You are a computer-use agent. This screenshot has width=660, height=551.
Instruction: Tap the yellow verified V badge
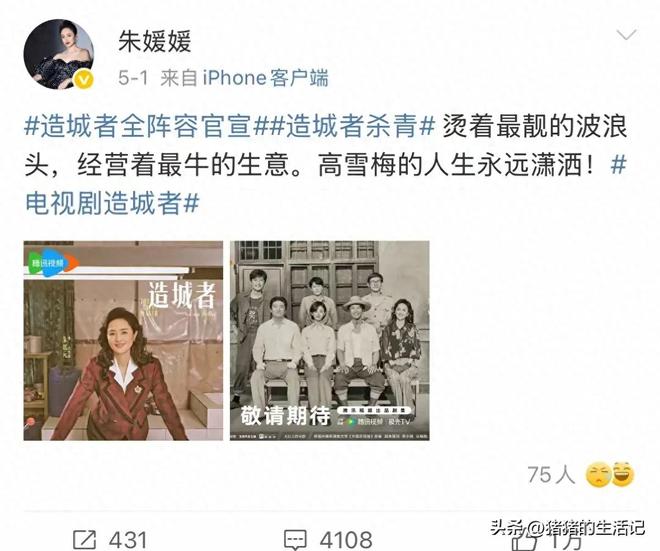[84, 79]
